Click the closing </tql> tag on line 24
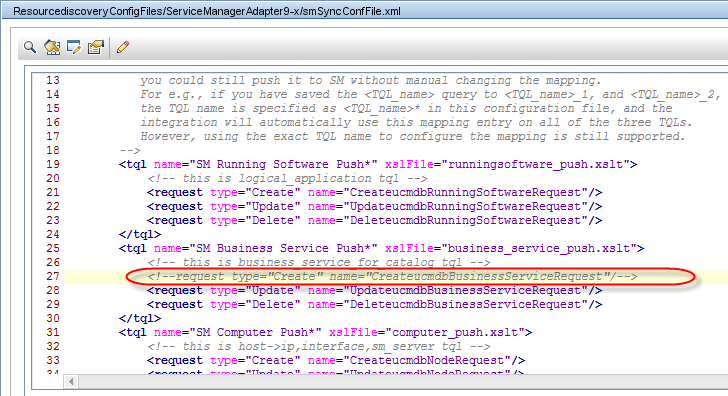 pos(140,234)
